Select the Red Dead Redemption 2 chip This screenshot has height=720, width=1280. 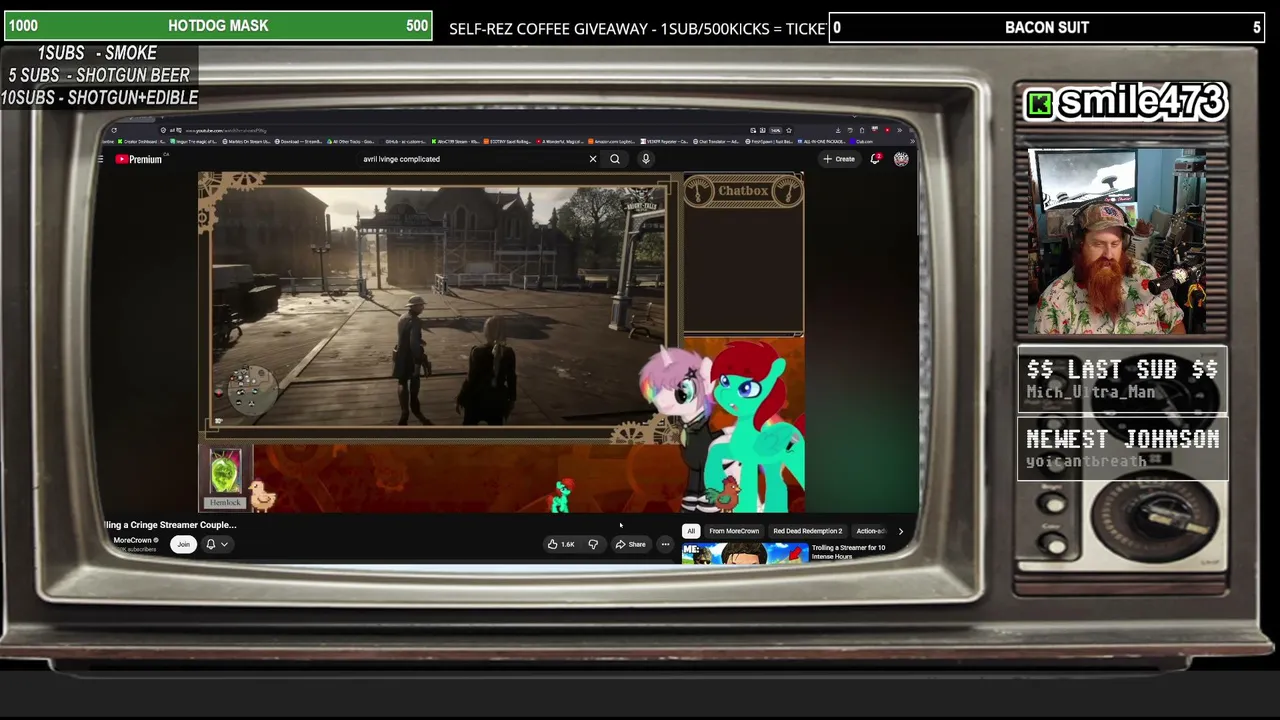pos(807,531)
